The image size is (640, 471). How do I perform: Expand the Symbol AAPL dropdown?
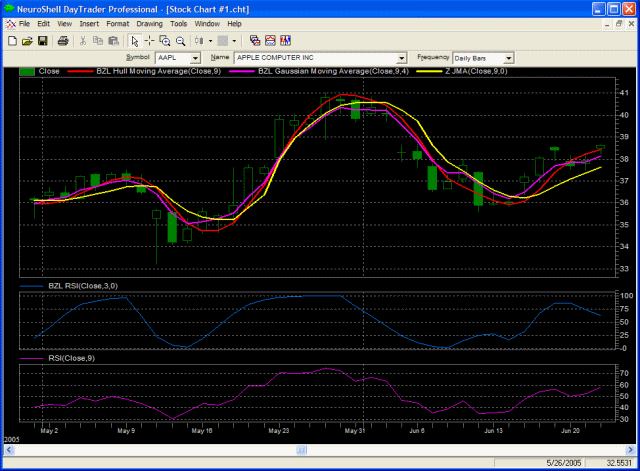[x=195, y=58]
